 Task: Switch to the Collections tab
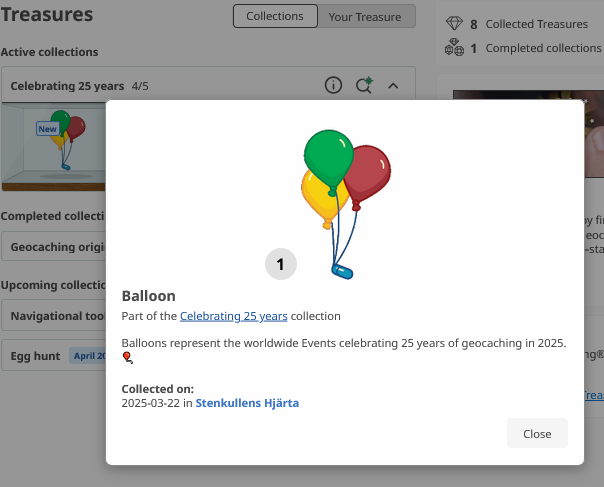[x=275, y=16]
